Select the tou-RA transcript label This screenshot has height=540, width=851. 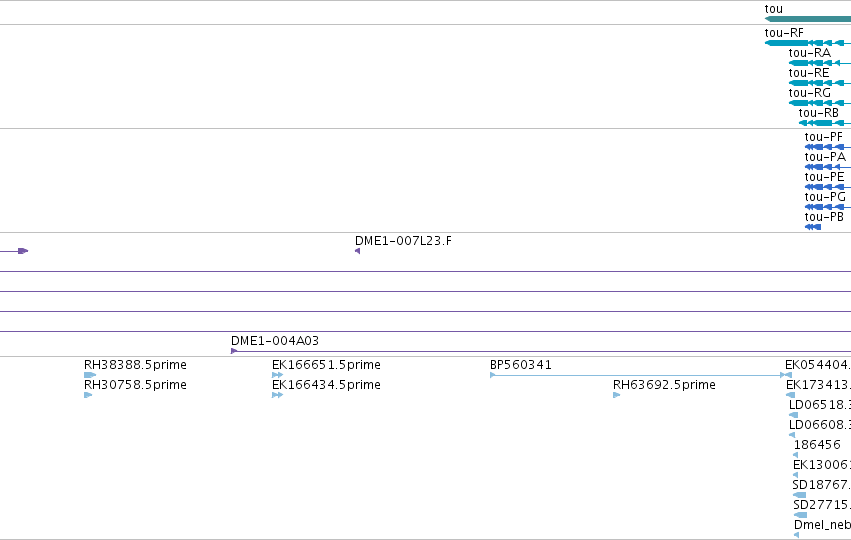(x=809, y=53)
